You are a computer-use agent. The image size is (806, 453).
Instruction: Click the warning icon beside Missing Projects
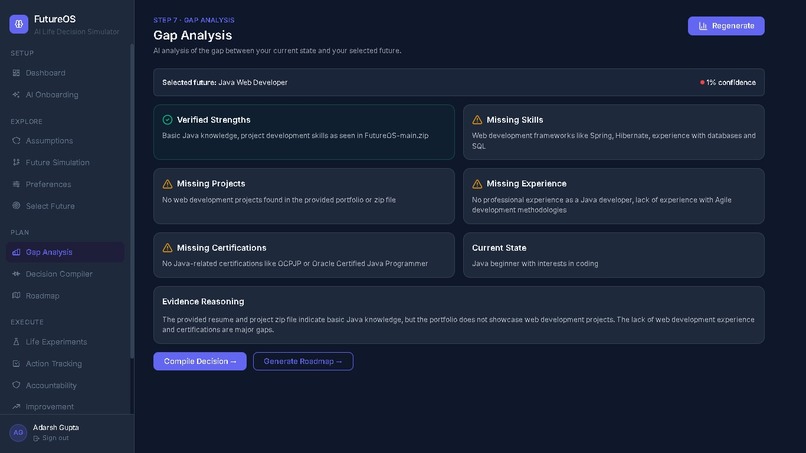coord(168,184)
